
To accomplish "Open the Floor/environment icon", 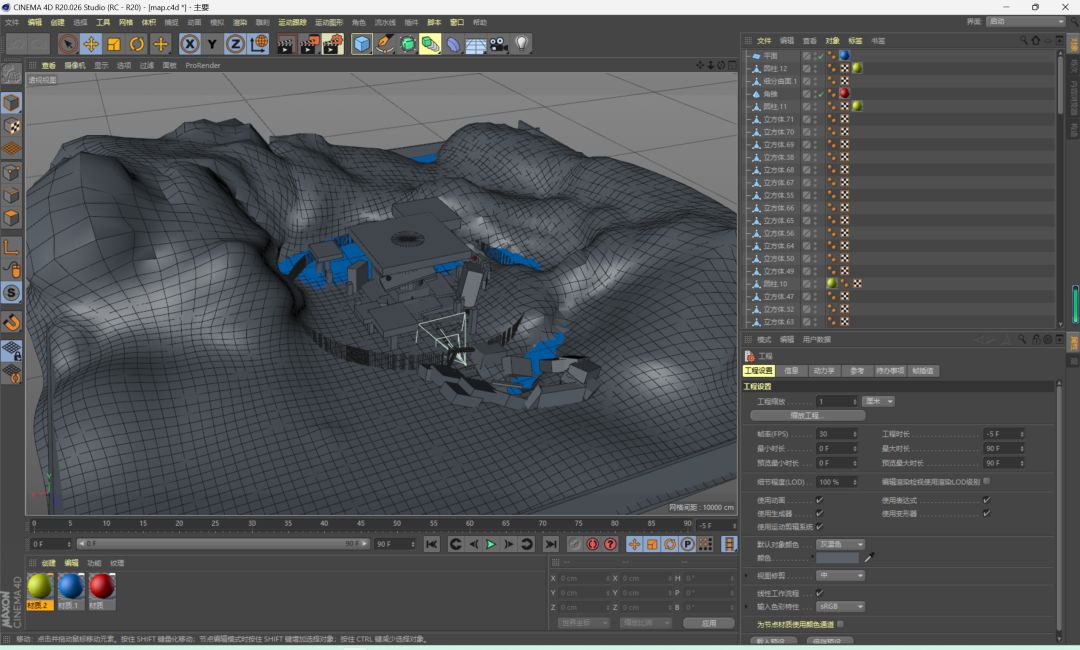I will (476, 44).
